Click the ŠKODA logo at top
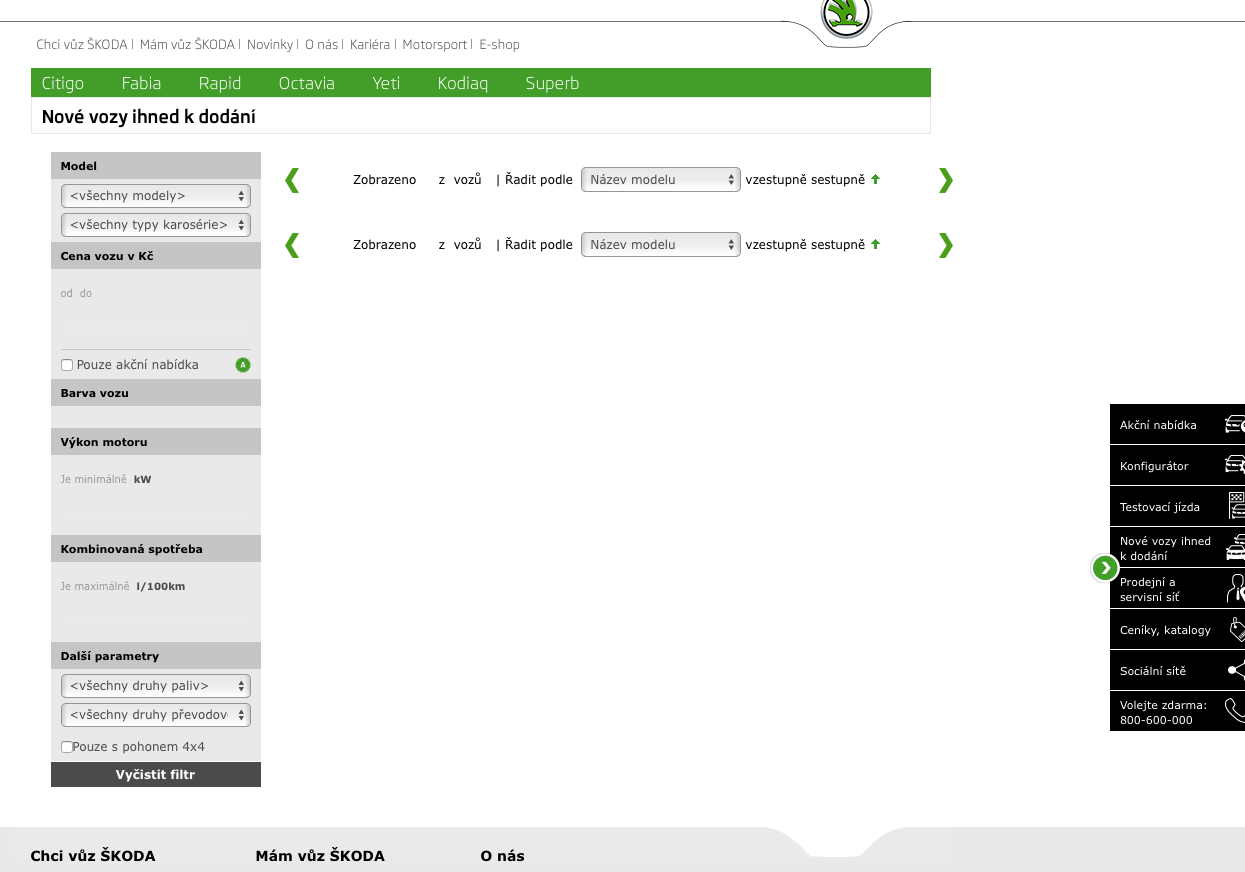1245x872 pixels. (846, 16)
